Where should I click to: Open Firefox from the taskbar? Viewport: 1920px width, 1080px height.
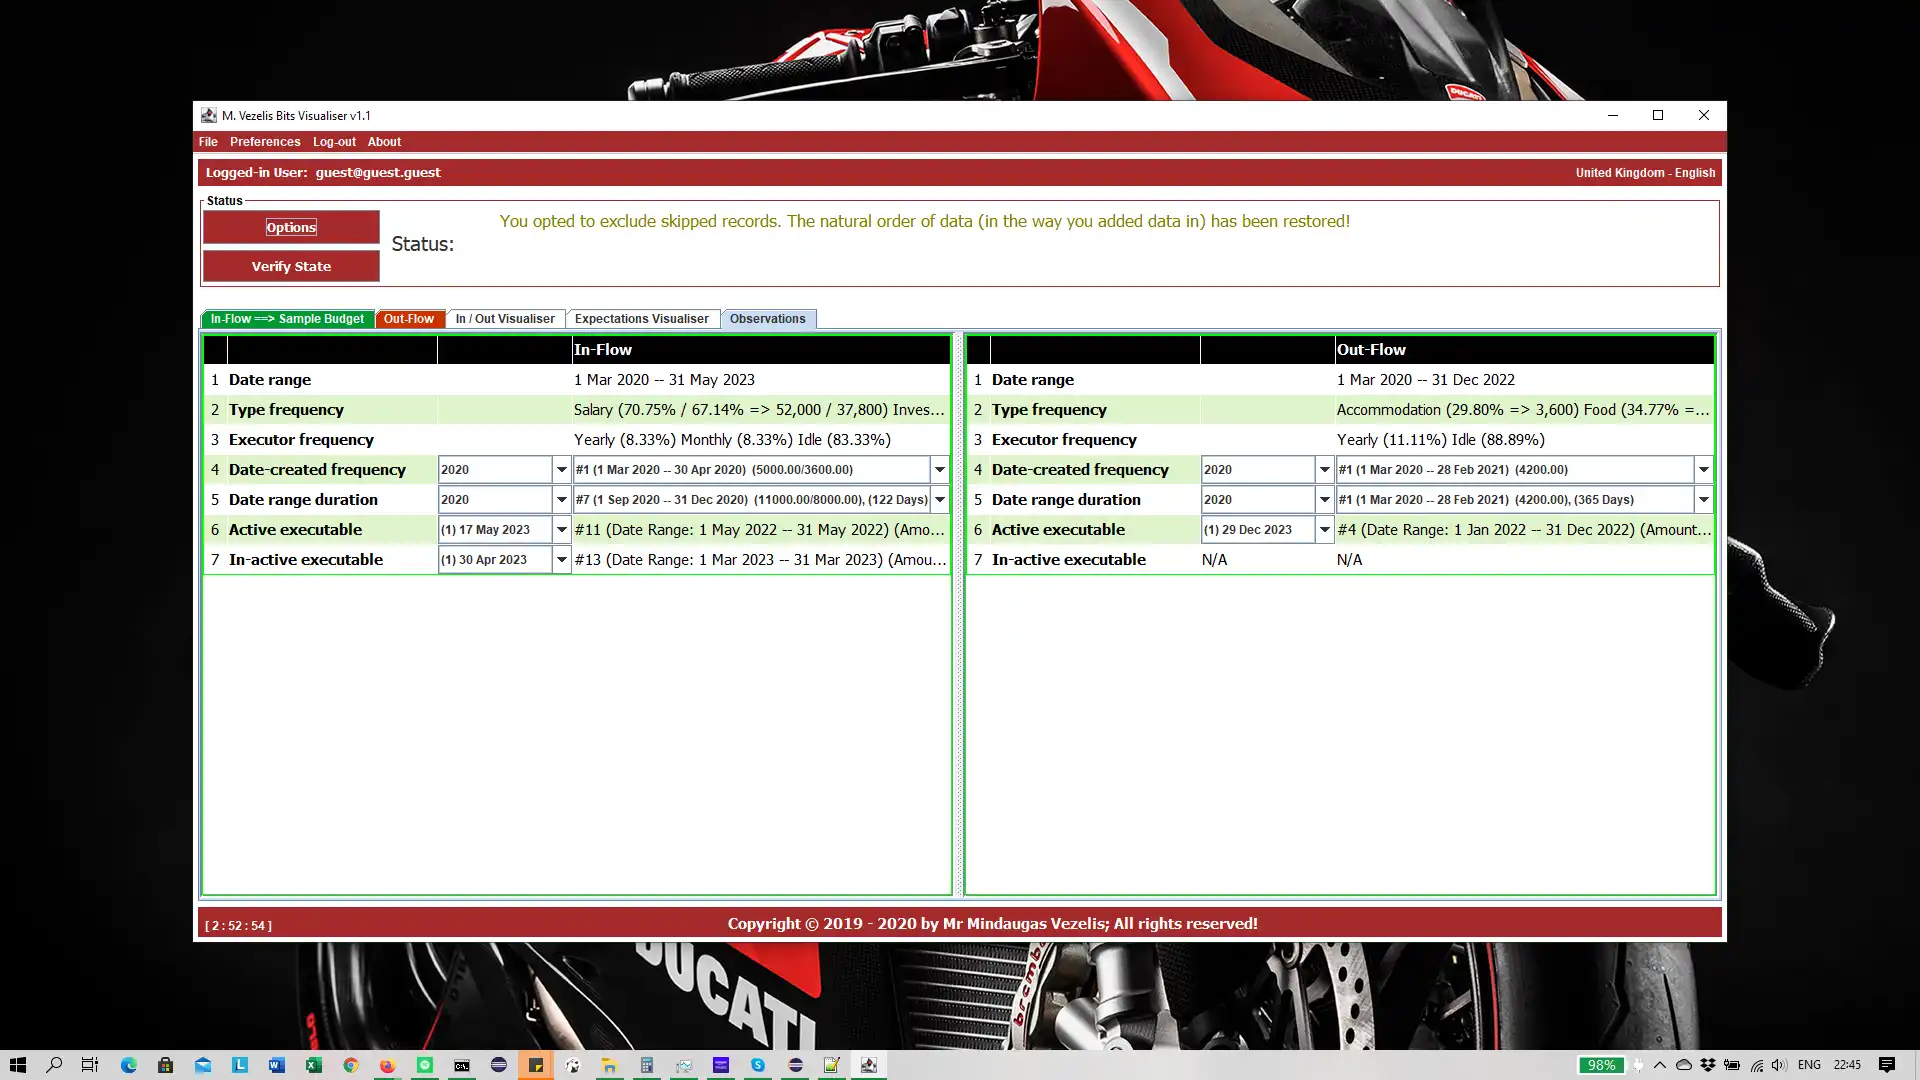click(x=387, y=1065)
